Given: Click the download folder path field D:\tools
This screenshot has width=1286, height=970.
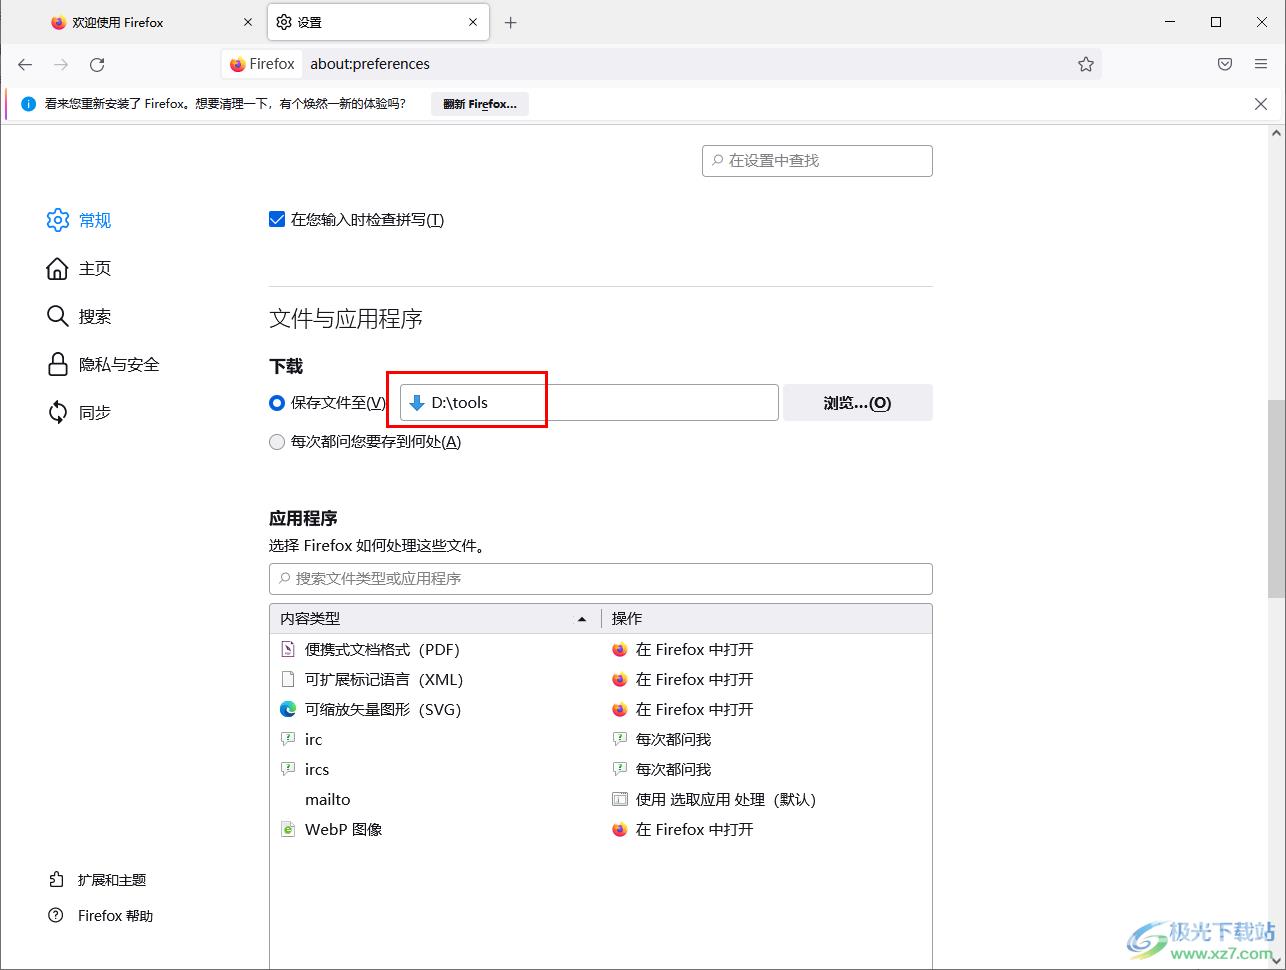Looking at the screenshot, I should point(589,403).
